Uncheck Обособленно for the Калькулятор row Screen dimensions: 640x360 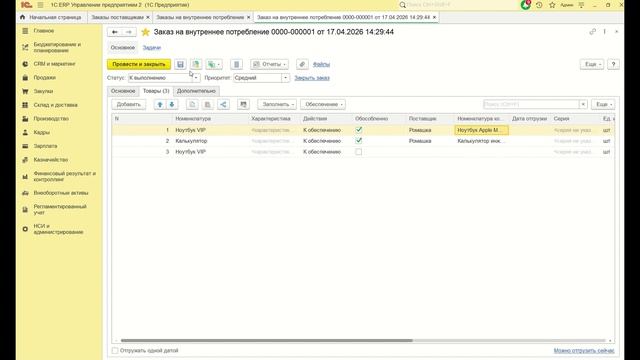(358, 141)
